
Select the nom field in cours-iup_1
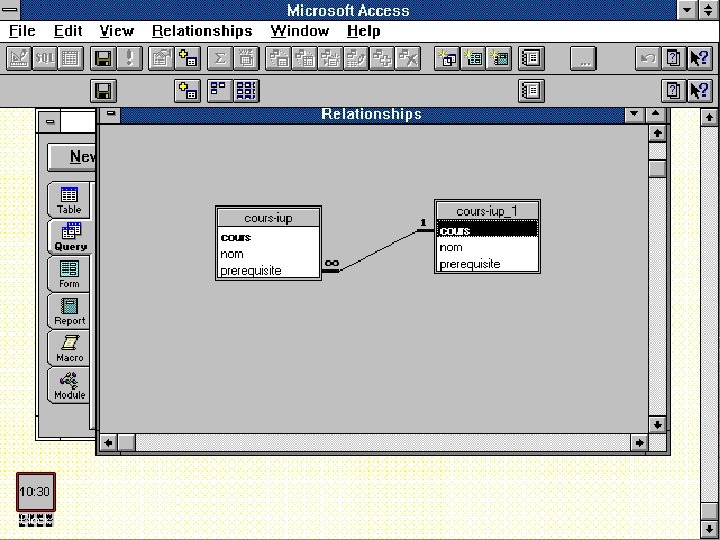pos(487,247)
